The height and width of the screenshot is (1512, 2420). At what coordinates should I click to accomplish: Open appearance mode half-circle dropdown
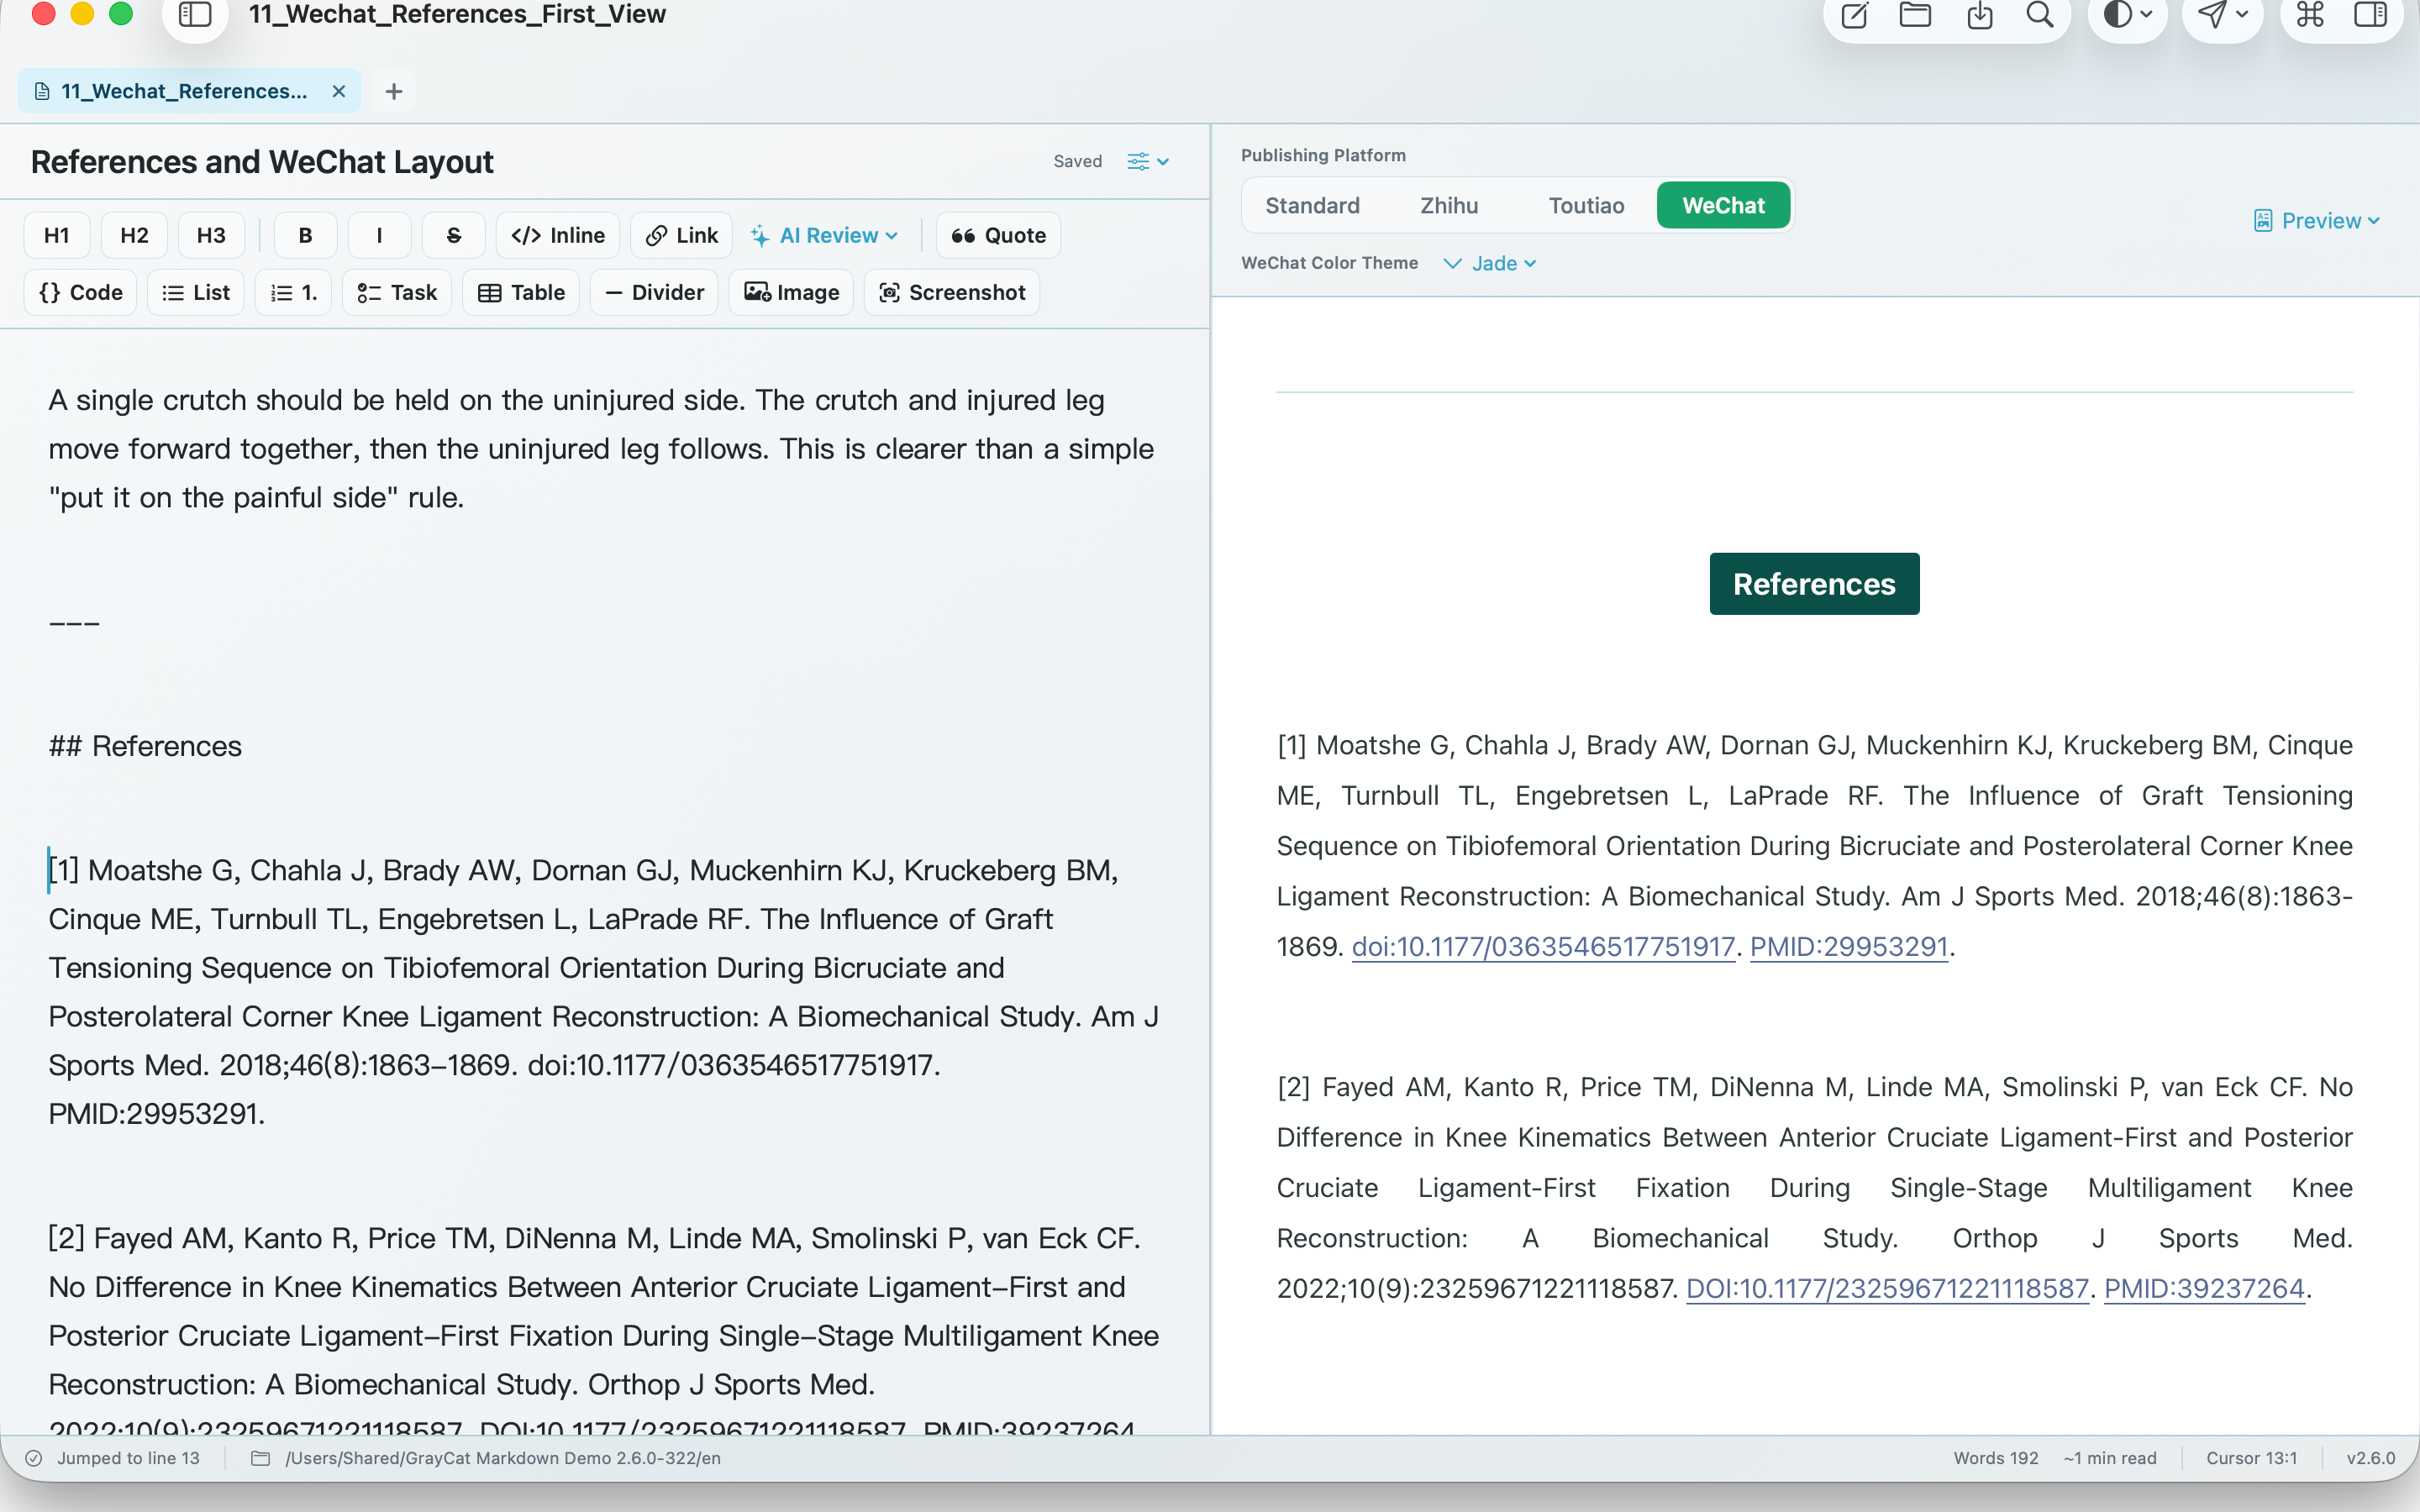tap(2128, 15)
